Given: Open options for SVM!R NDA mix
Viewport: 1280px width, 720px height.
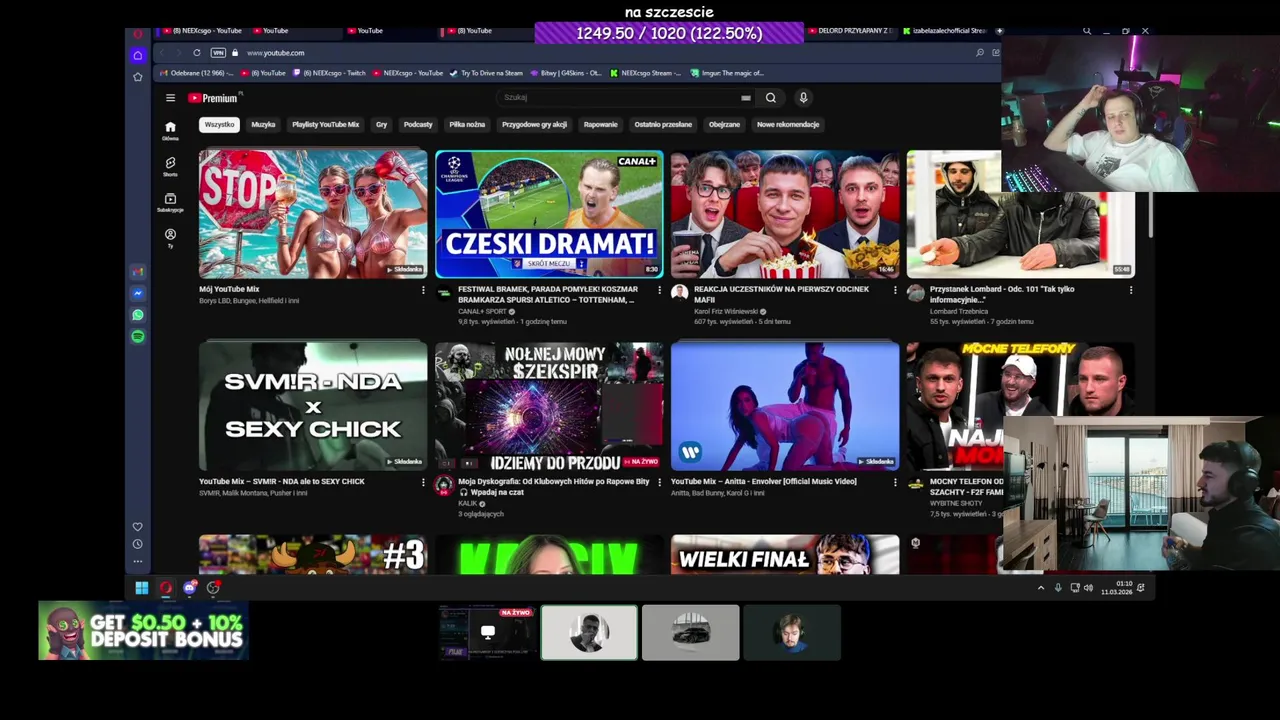Looking at the screenshot, I should [x=423, y=482].
